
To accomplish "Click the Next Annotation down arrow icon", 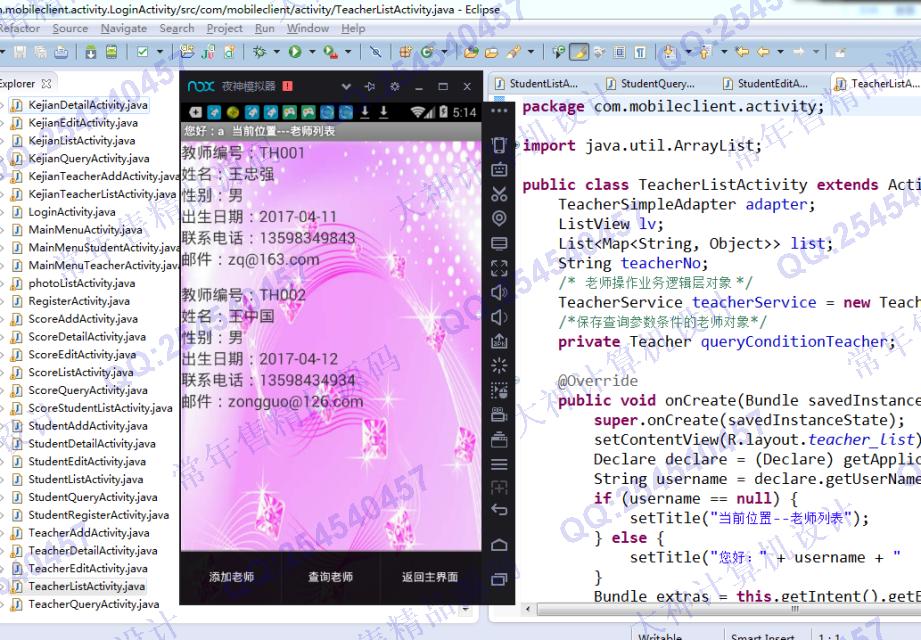I will coord(669,52).
